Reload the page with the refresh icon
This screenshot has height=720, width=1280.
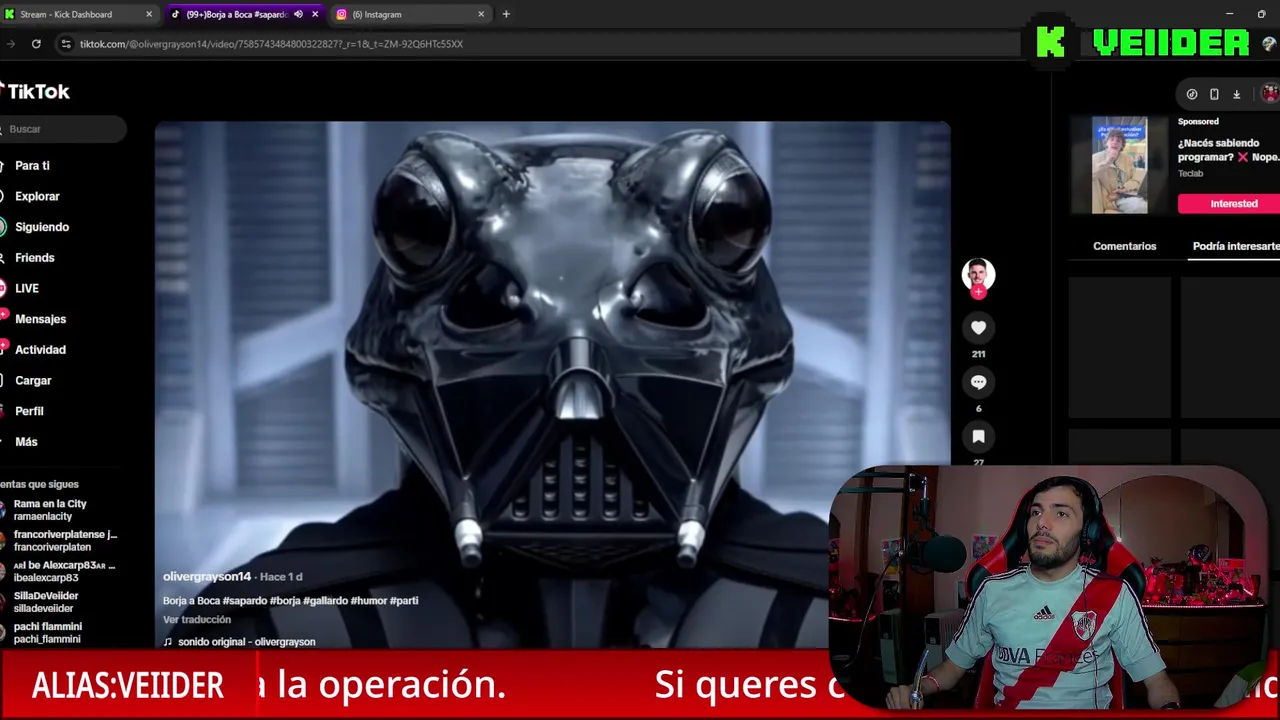coord(36,44)
